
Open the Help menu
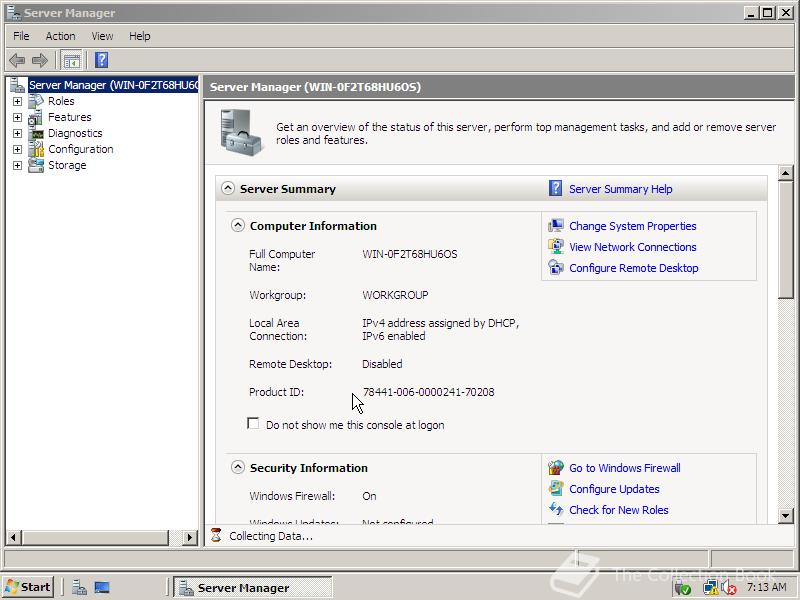tap(139, 36)
